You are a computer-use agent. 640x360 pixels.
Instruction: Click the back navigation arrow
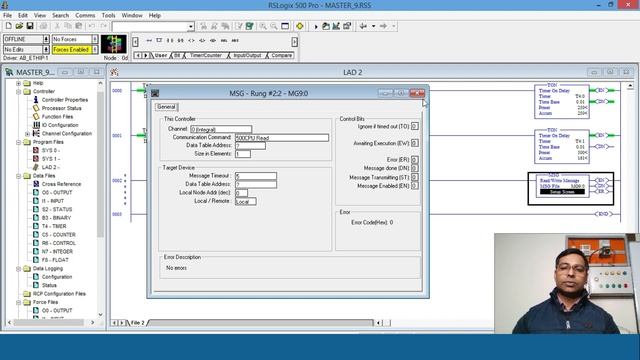(363, 26)
